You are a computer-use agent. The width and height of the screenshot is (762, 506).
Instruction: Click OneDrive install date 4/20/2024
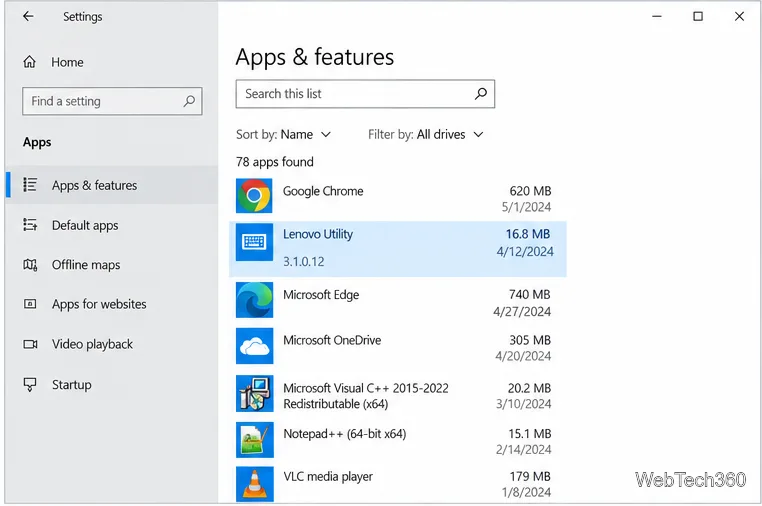pos(523,356)
